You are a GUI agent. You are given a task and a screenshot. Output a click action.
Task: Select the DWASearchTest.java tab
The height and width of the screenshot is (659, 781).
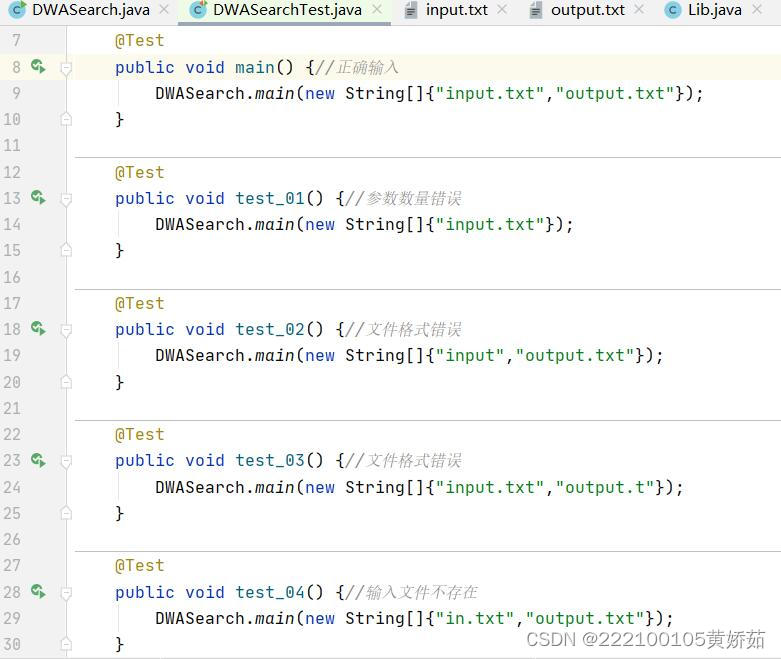coord(287,9)
